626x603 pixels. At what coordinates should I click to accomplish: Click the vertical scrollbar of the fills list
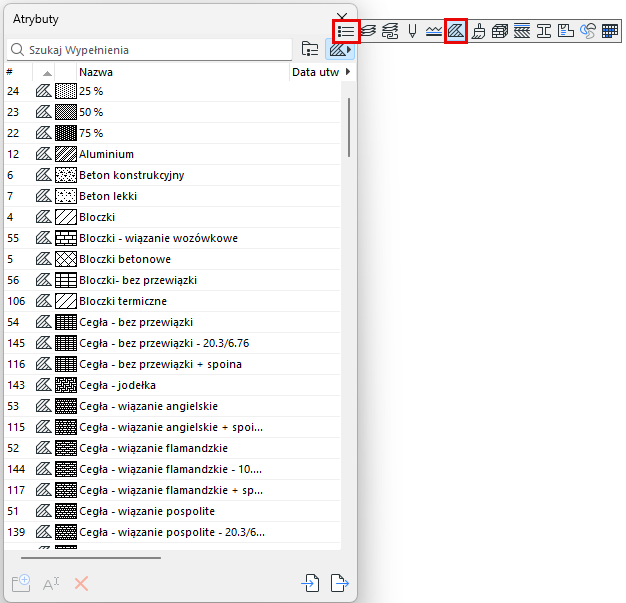(349, 127)
